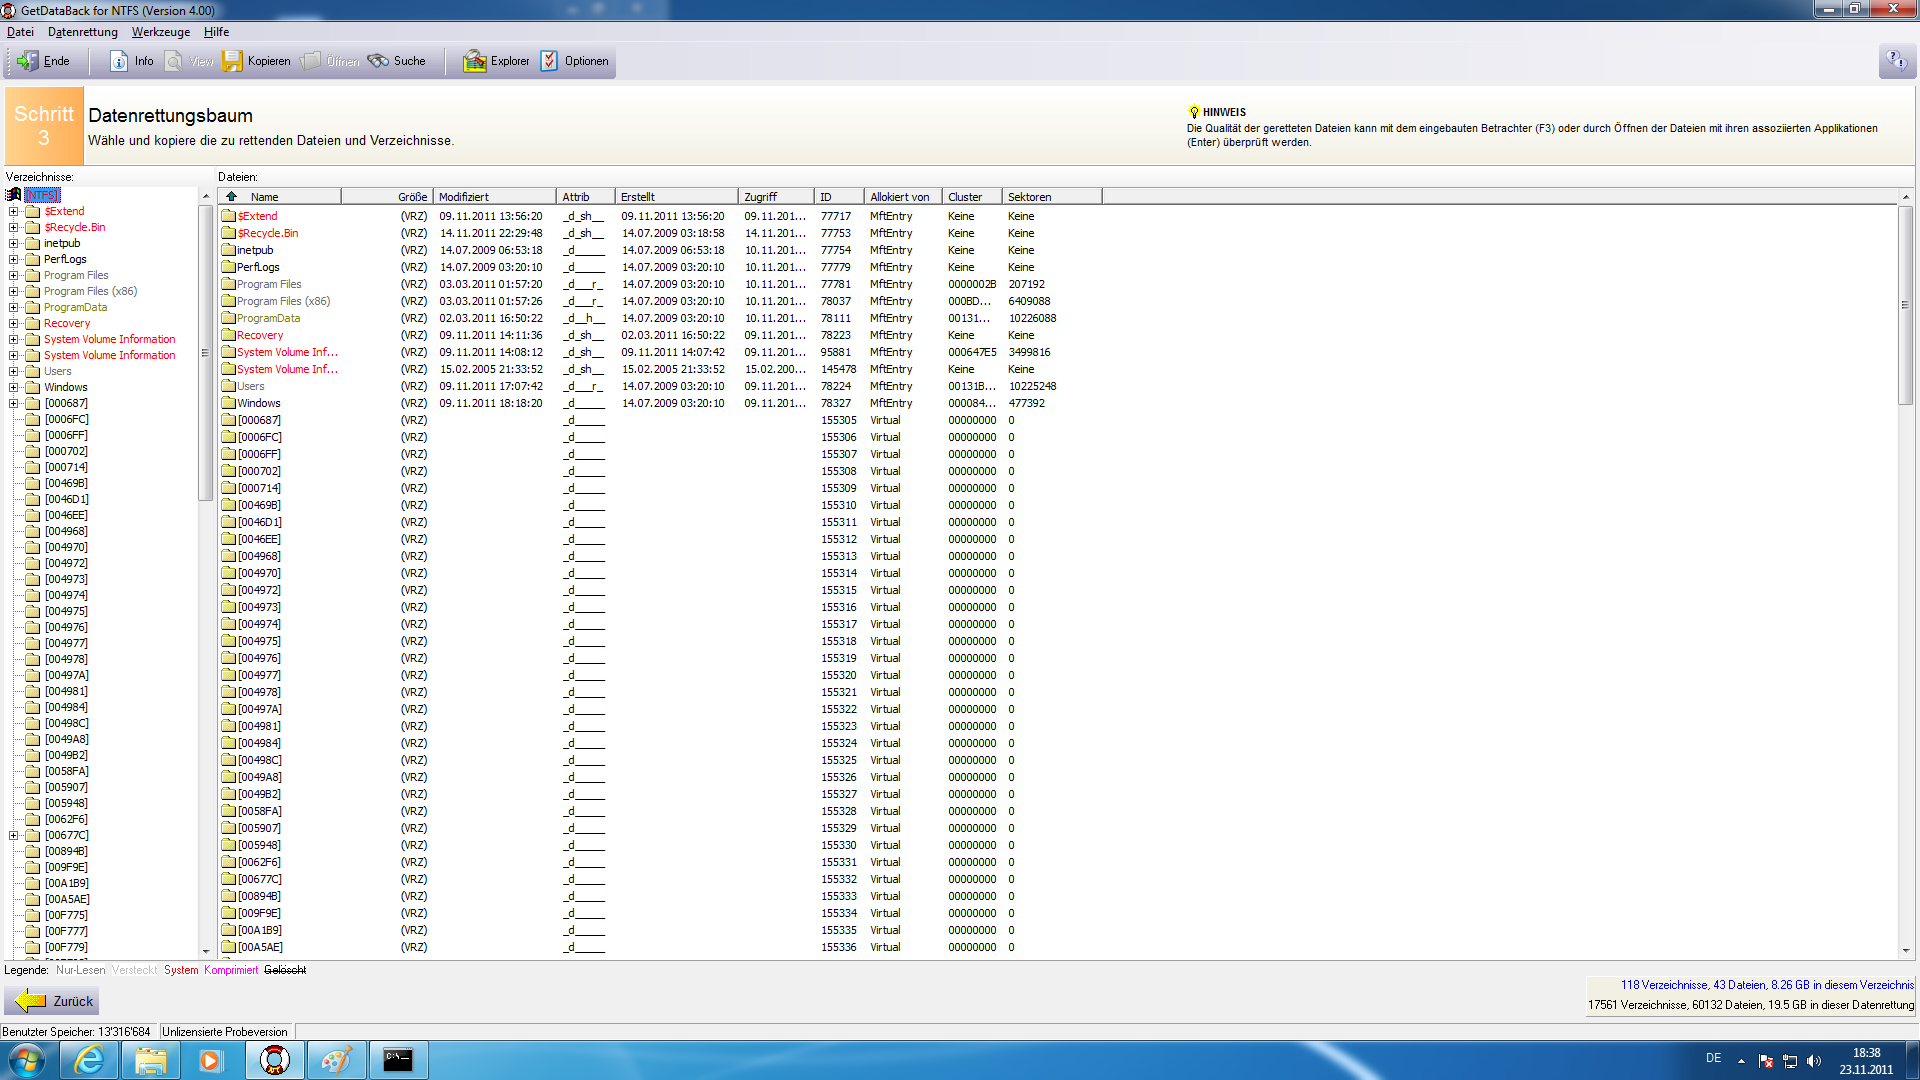Click the Ende exit toolbar icon
This screenshot has width=1920, height=1080.
pos(29,61)
